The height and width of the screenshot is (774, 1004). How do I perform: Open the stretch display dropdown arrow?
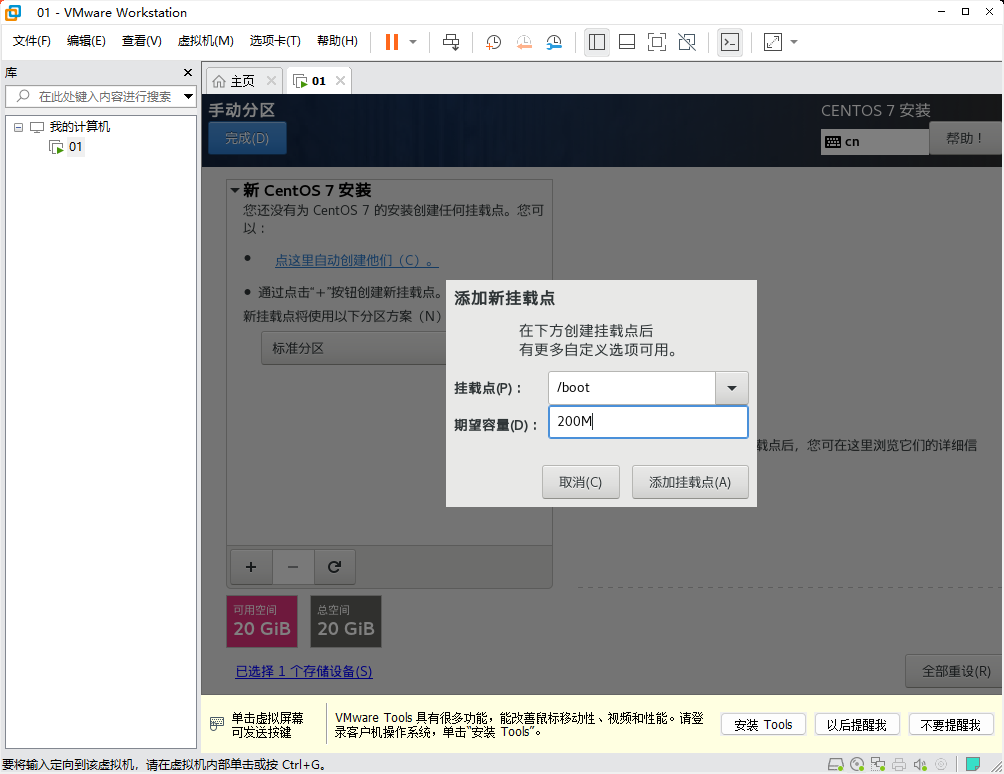tap(794, 42)
